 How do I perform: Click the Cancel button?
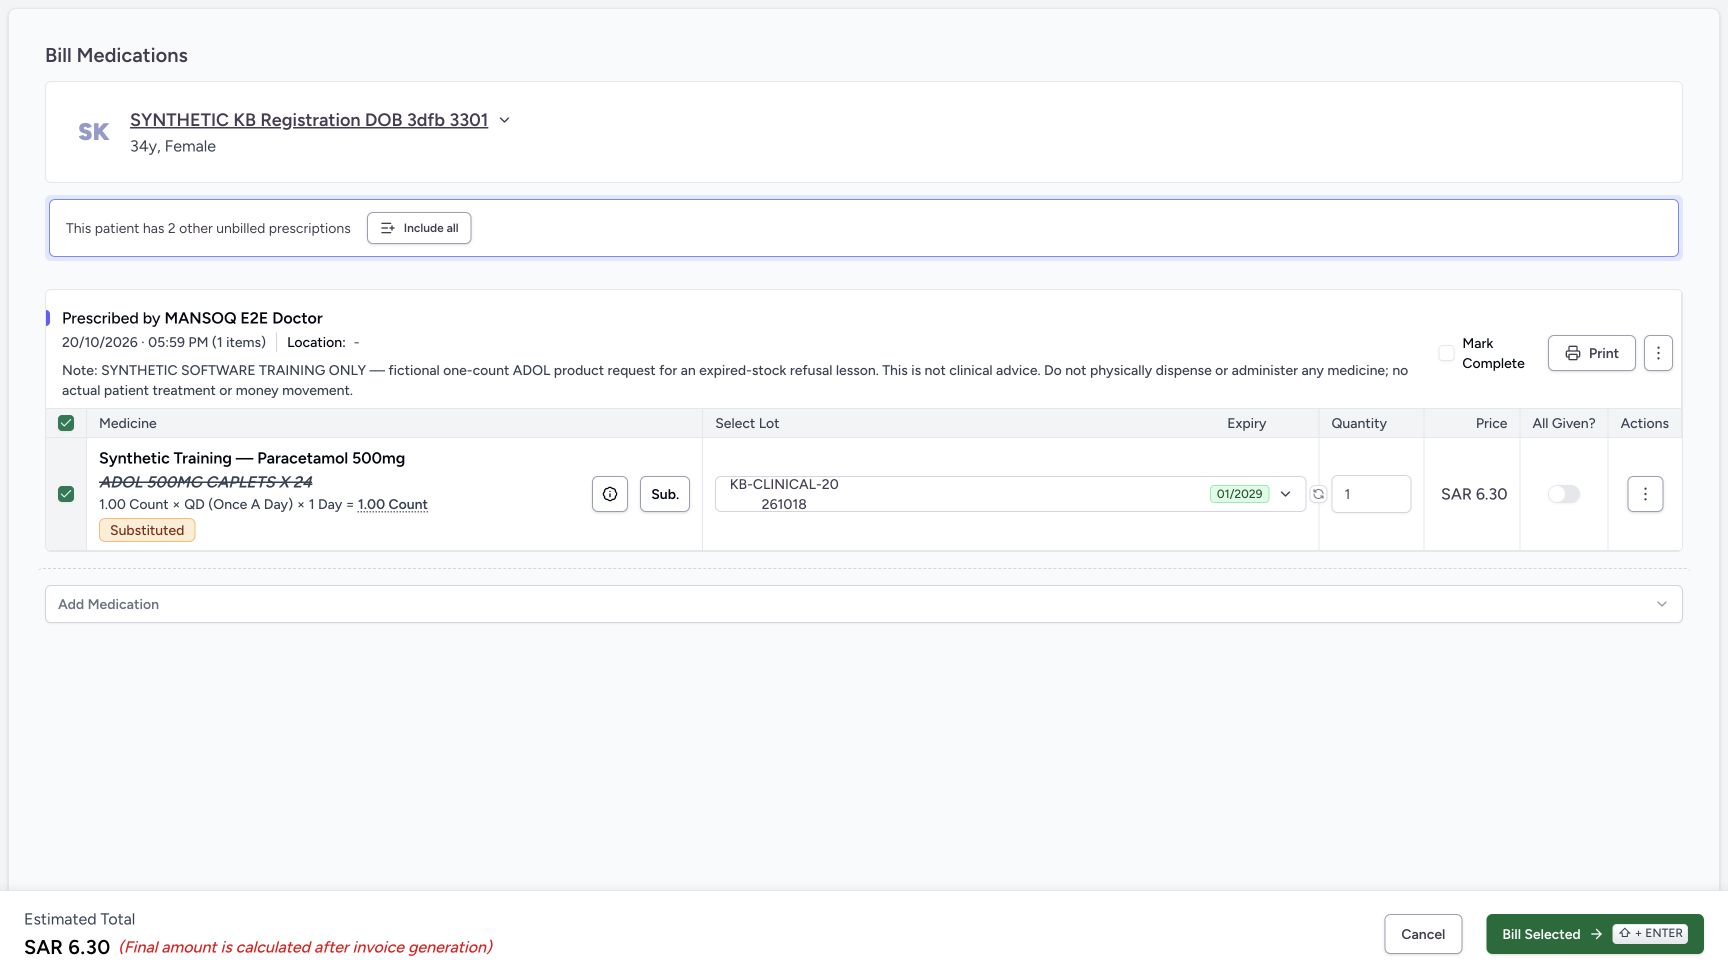(x=1423, y=934)
